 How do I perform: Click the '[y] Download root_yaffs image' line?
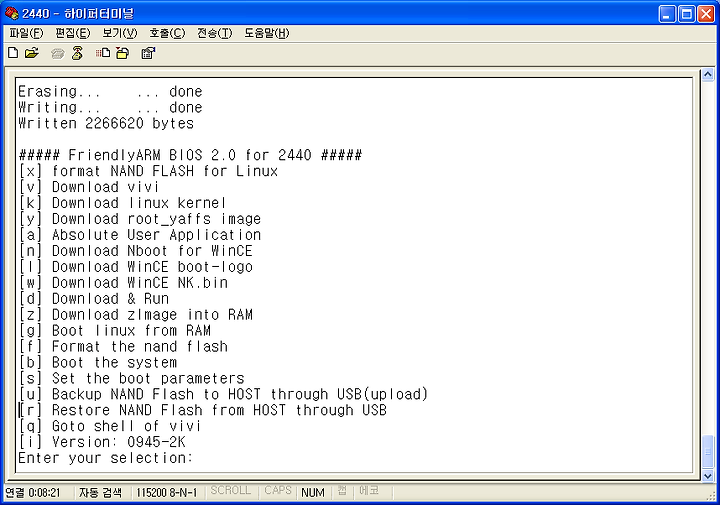click(x=140, y=219)
